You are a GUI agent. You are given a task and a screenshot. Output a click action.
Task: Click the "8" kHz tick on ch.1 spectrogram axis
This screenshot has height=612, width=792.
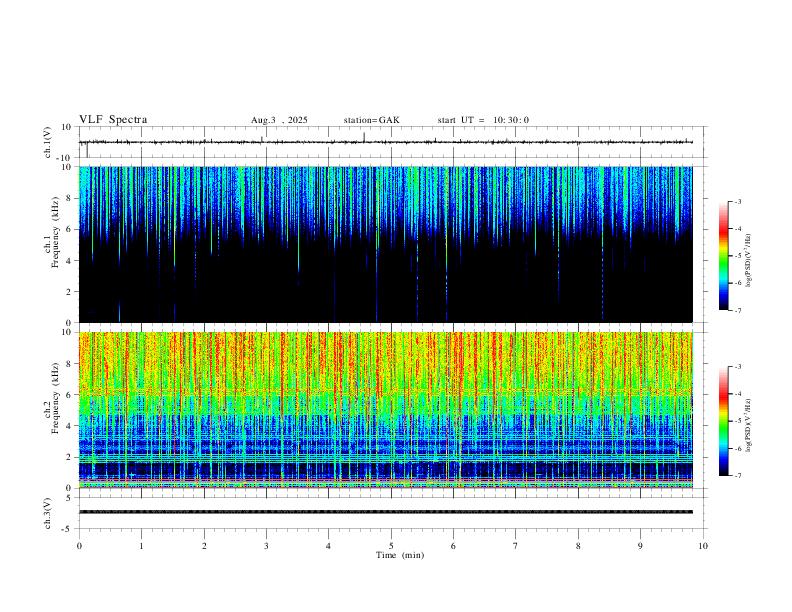69,198
